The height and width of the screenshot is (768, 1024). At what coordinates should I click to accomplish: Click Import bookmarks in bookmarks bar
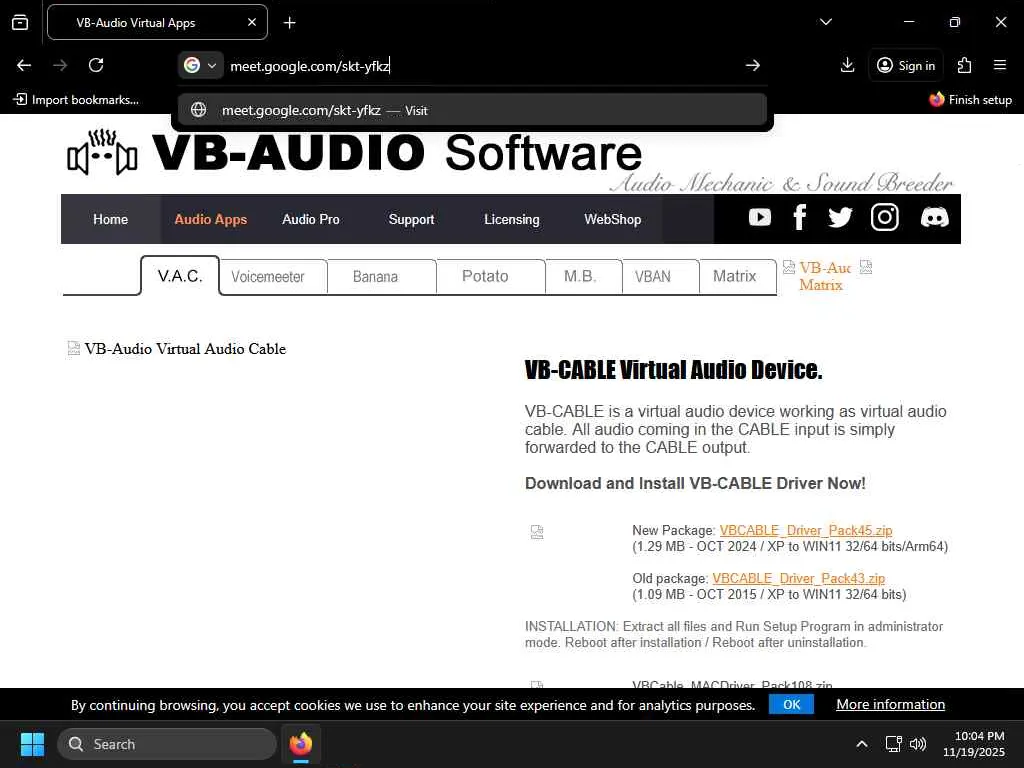coord(76,100)
